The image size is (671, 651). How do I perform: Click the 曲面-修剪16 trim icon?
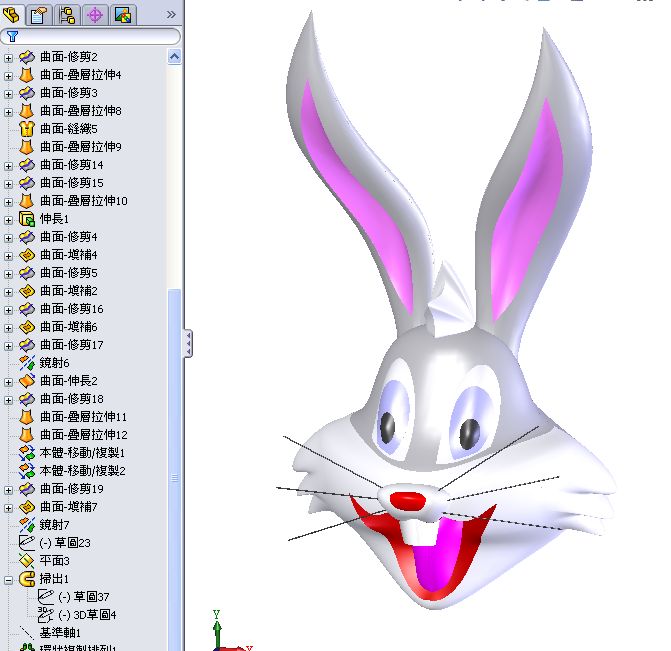pyautogui.click(x=27, y=309)
